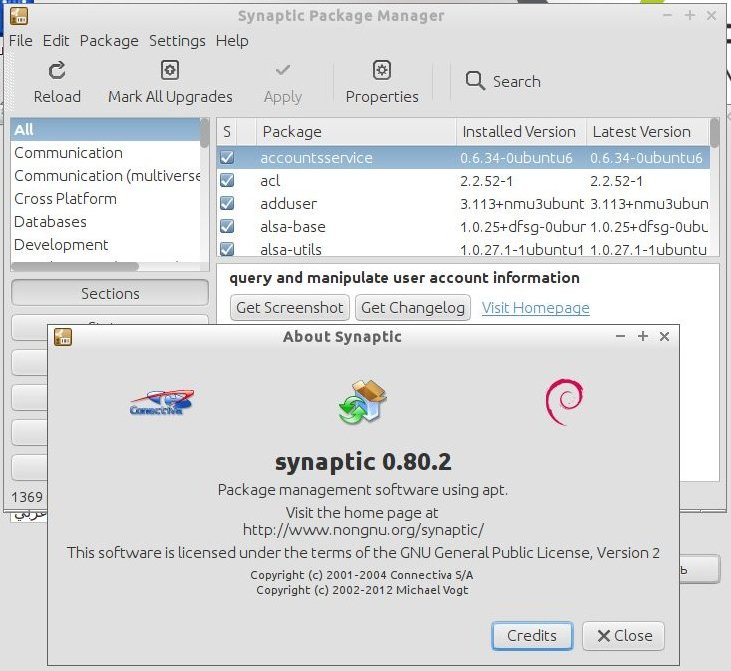Toggle status checkbox for adduser
This screenshot has height=671, width=731.
click(227, 203)
